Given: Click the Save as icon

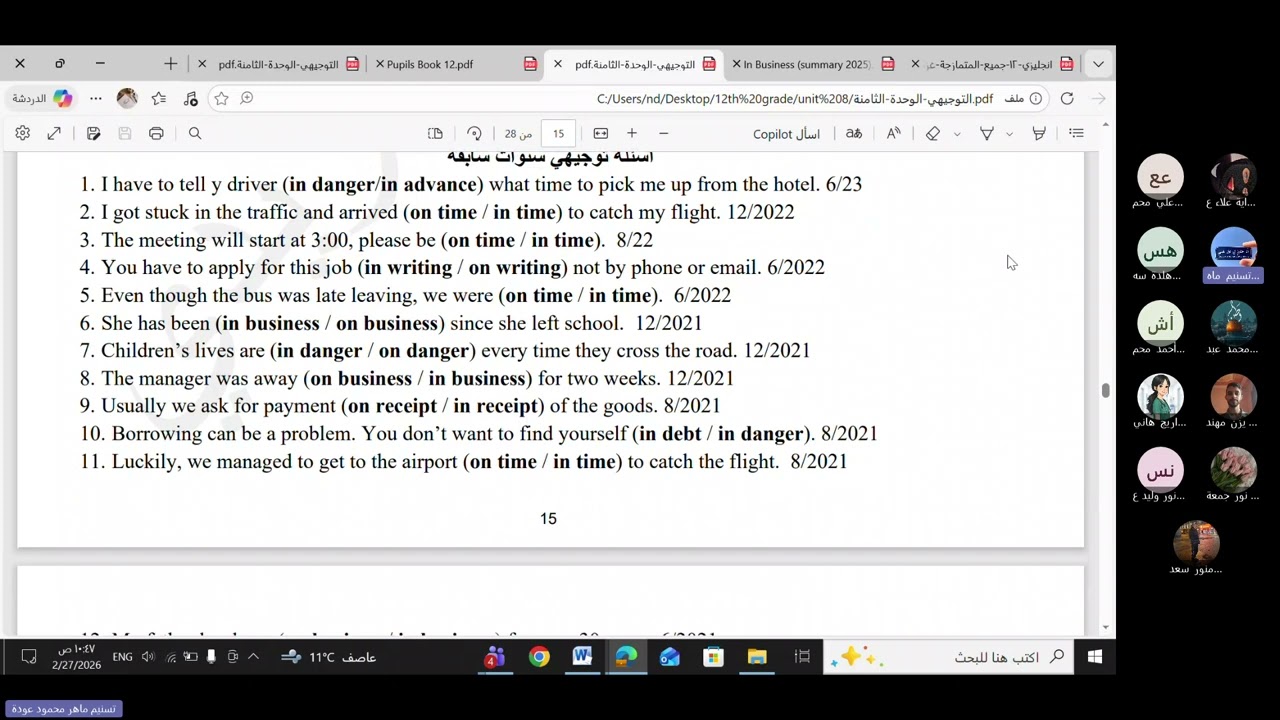Looking at the screenshot, I should point(93,133).
